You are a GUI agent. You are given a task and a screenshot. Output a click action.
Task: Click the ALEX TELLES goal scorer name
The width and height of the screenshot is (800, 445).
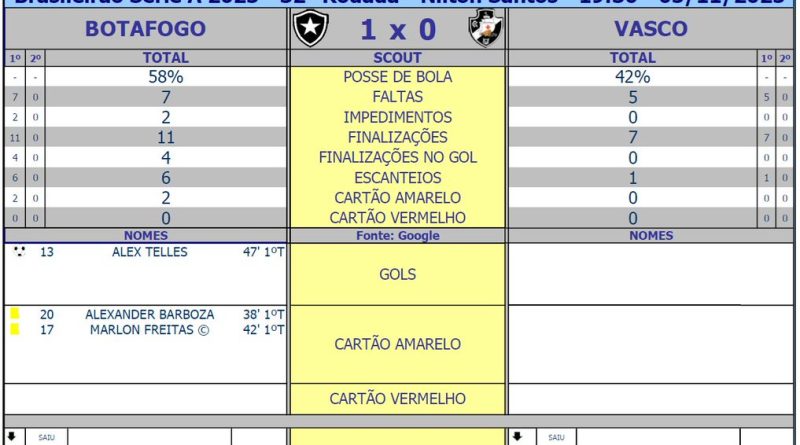pos(149,252)
